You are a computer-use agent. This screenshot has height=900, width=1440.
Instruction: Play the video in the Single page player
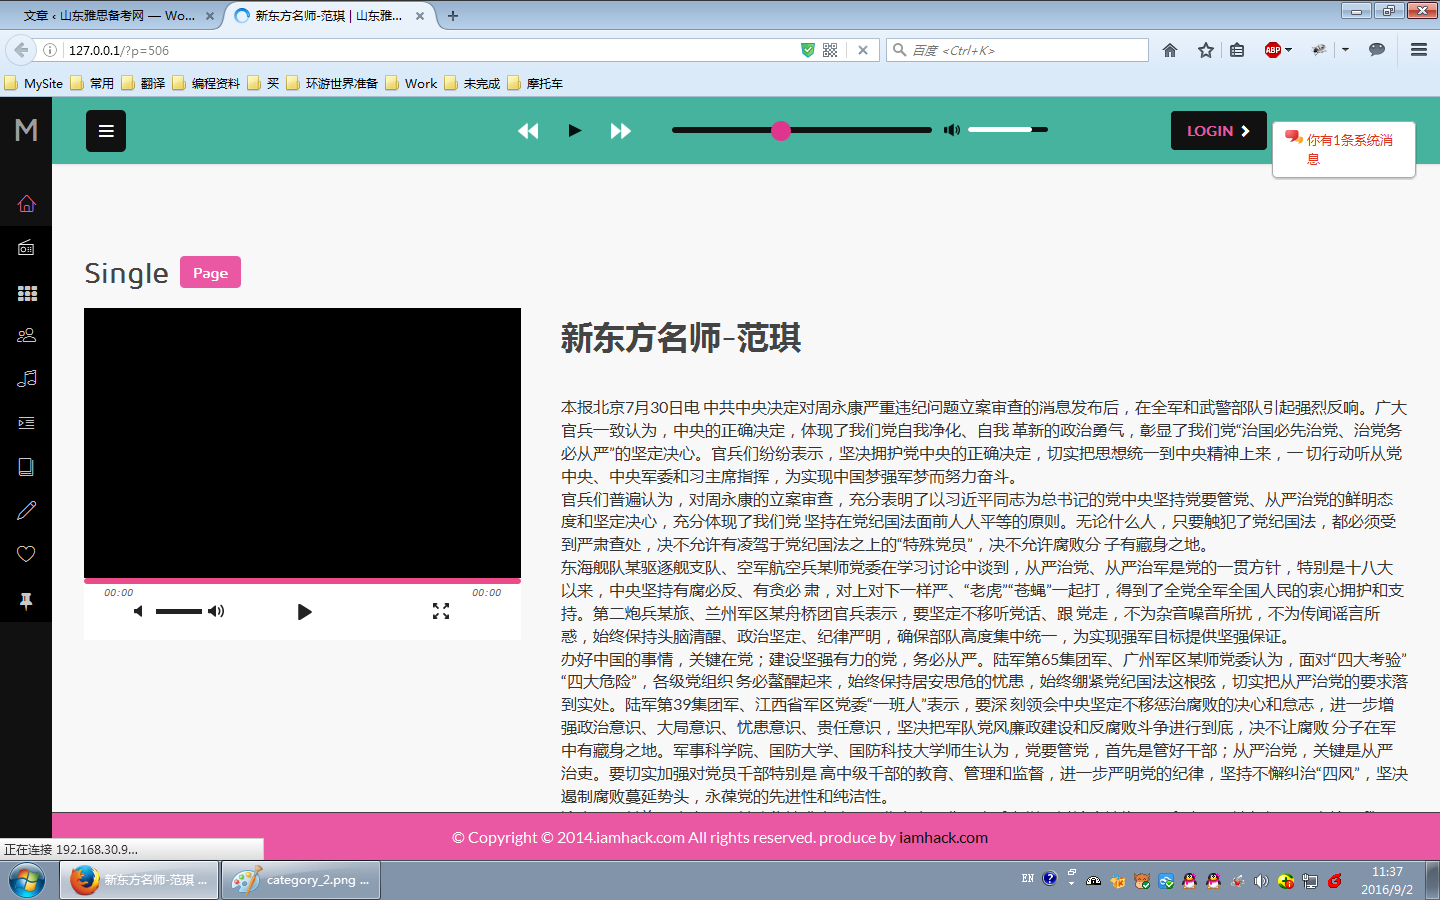(304, 612)
